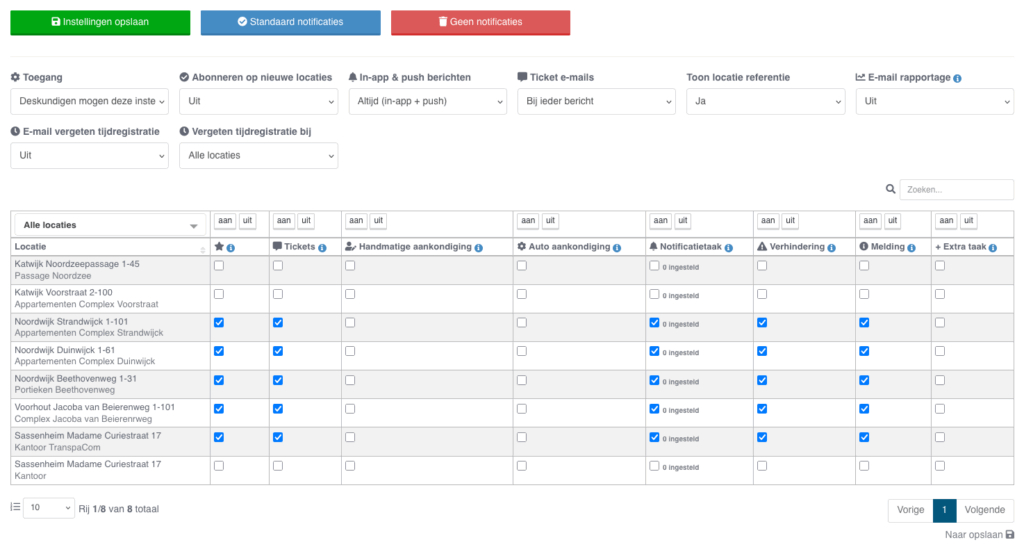Uncheck Verhindering for Noordwijk Duinwijck 1-61
The image size is (1024, 547).
pos(762,351)
